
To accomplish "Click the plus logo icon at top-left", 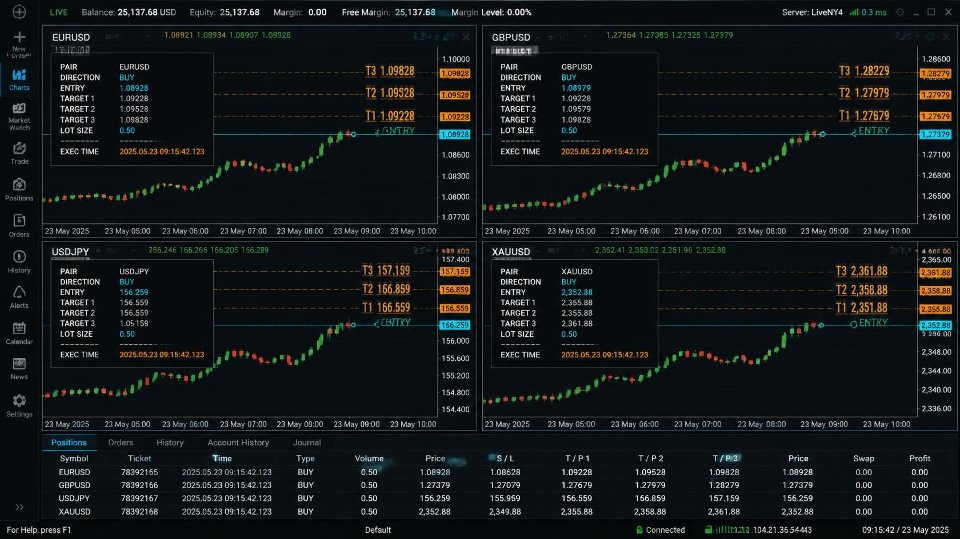I will click(19, 12).
